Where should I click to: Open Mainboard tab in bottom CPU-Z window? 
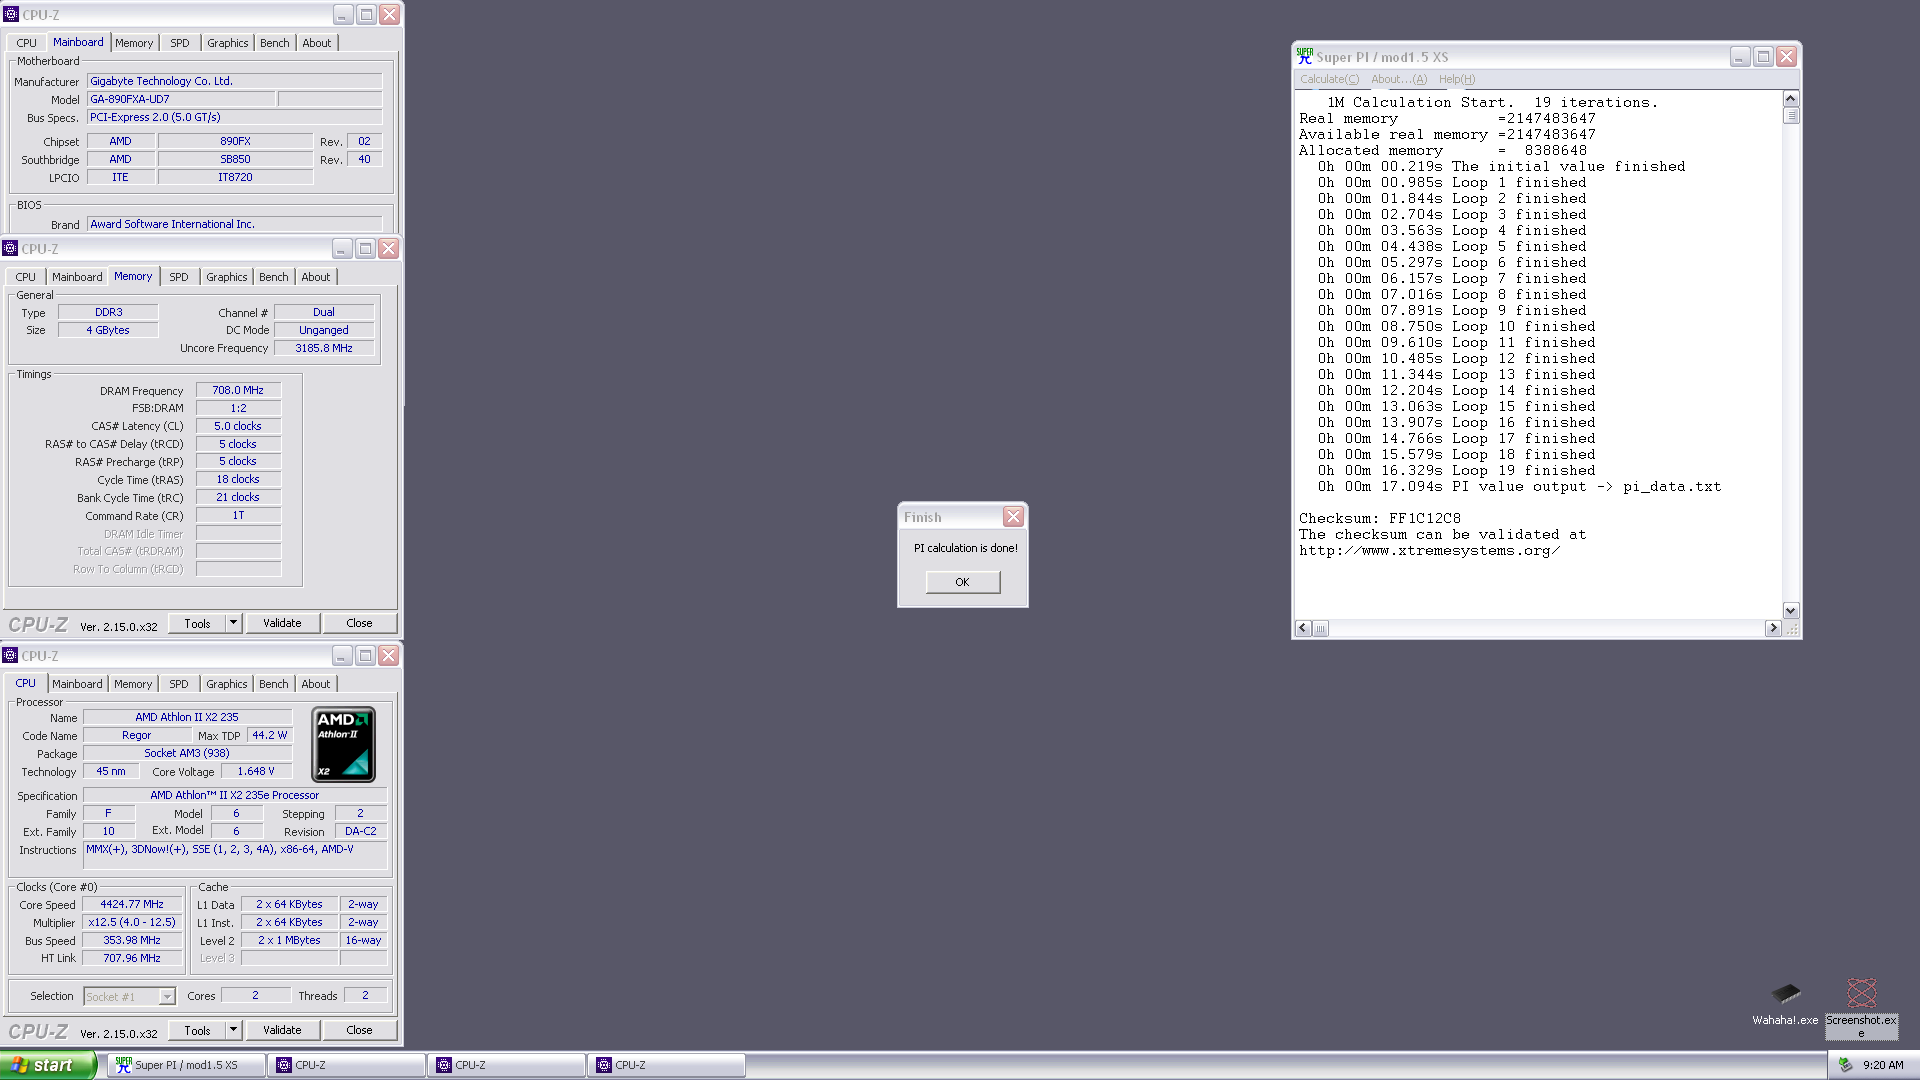coord(77,684)
